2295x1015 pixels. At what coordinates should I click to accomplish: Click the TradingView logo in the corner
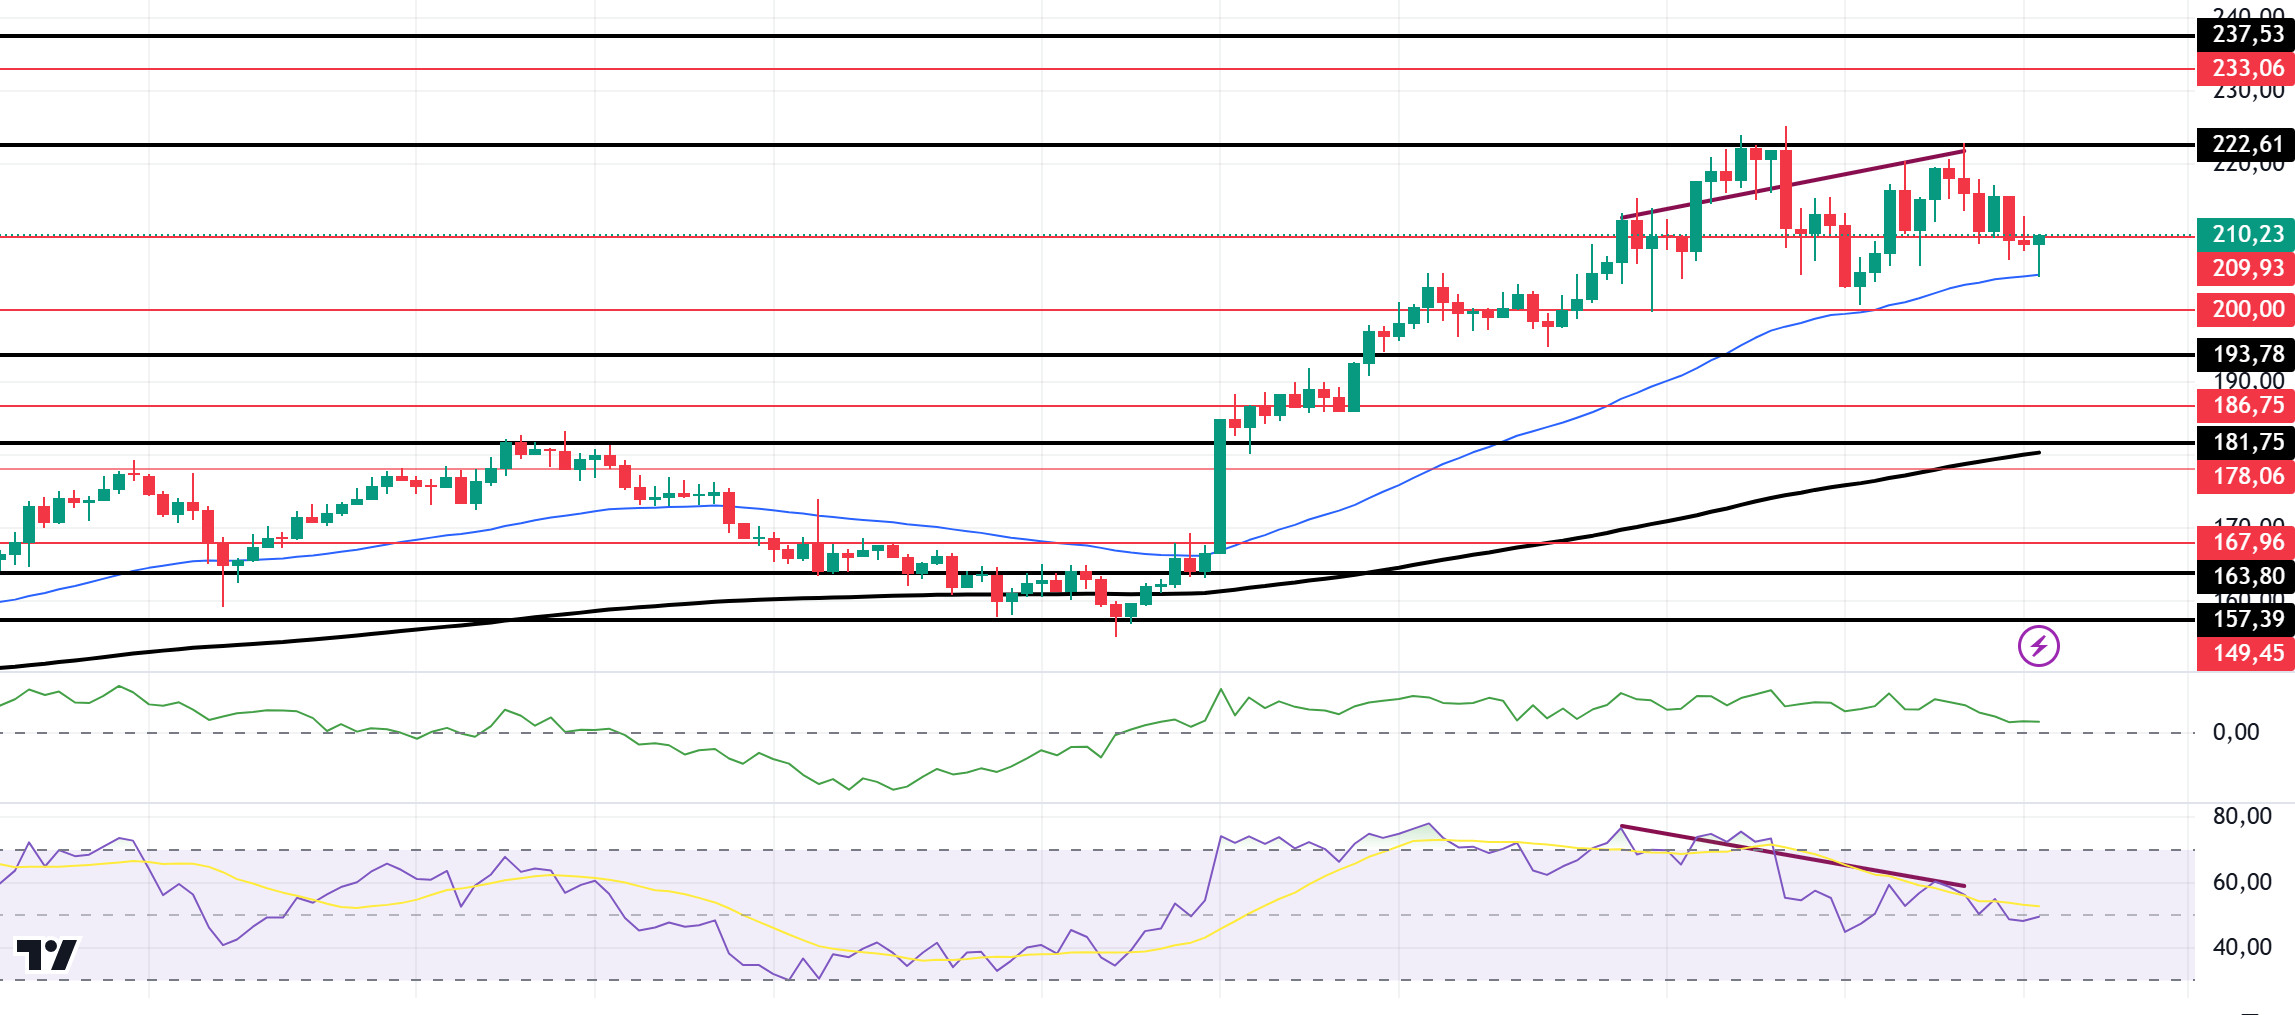pyautogui.click(x=47, y=955)
